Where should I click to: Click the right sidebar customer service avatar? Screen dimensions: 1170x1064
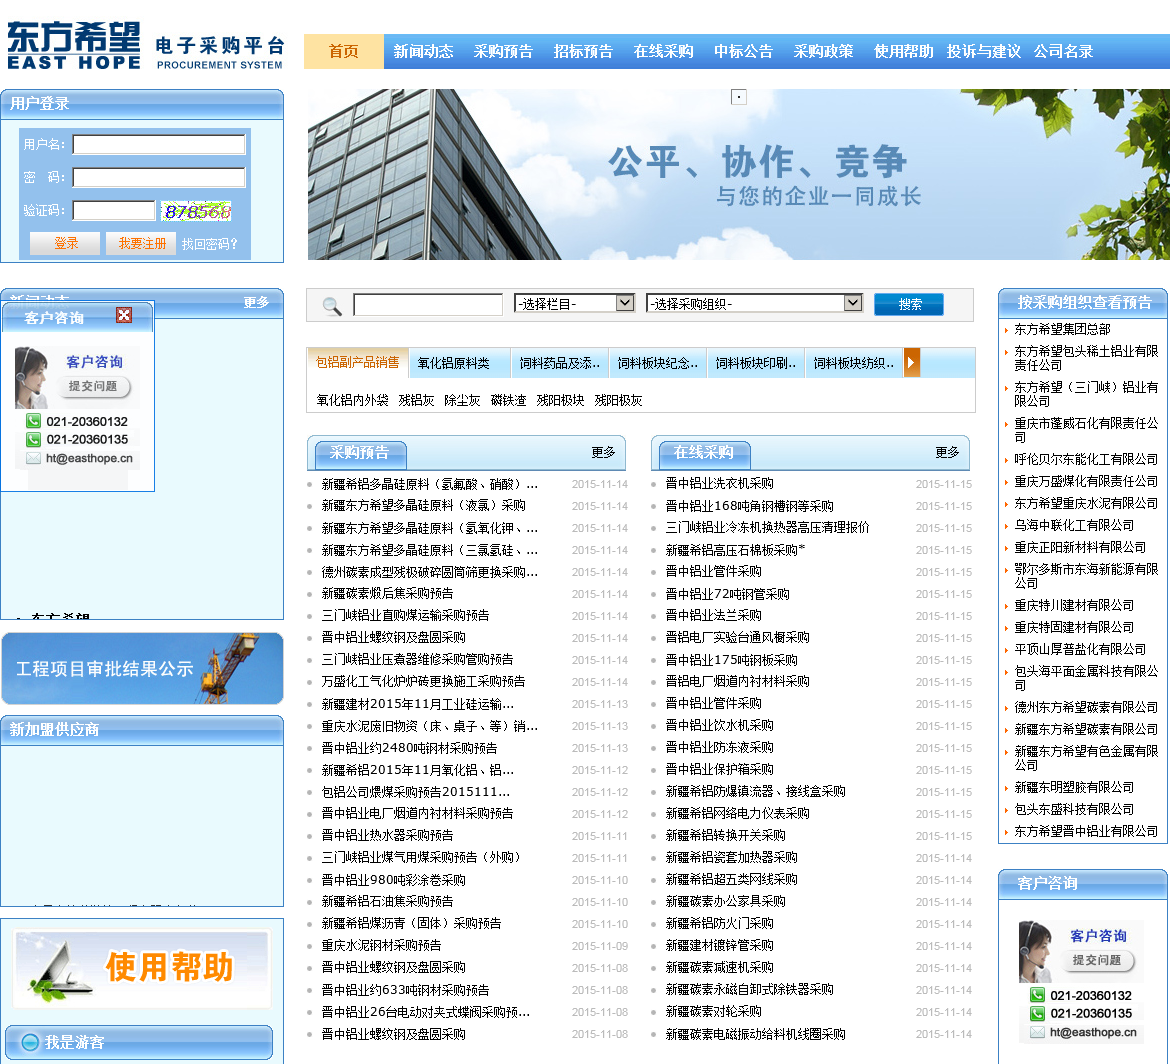1035,951
